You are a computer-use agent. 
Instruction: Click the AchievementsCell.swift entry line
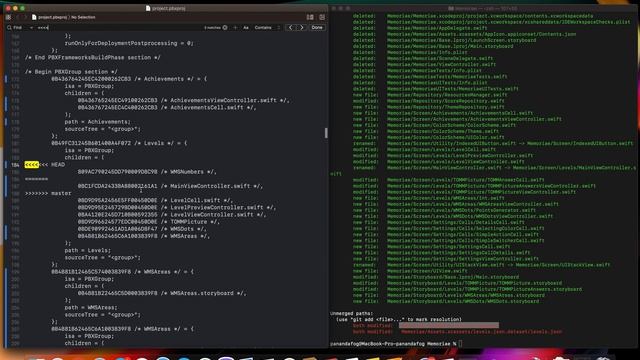click(x=167, y=107)
